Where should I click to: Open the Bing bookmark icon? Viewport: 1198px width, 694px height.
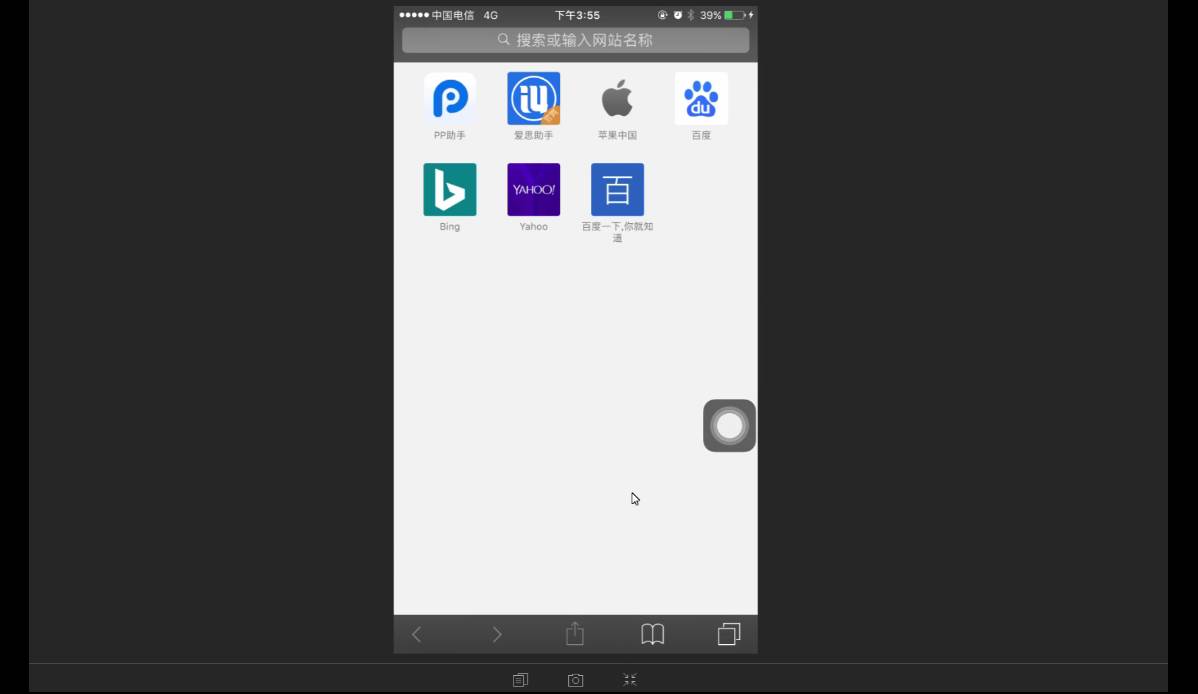click(450, 190)
